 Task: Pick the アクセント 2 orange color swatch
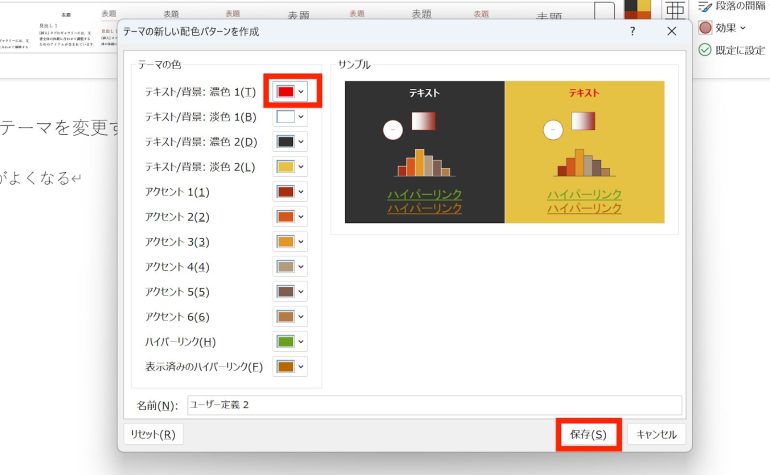[x=285, y=216]
